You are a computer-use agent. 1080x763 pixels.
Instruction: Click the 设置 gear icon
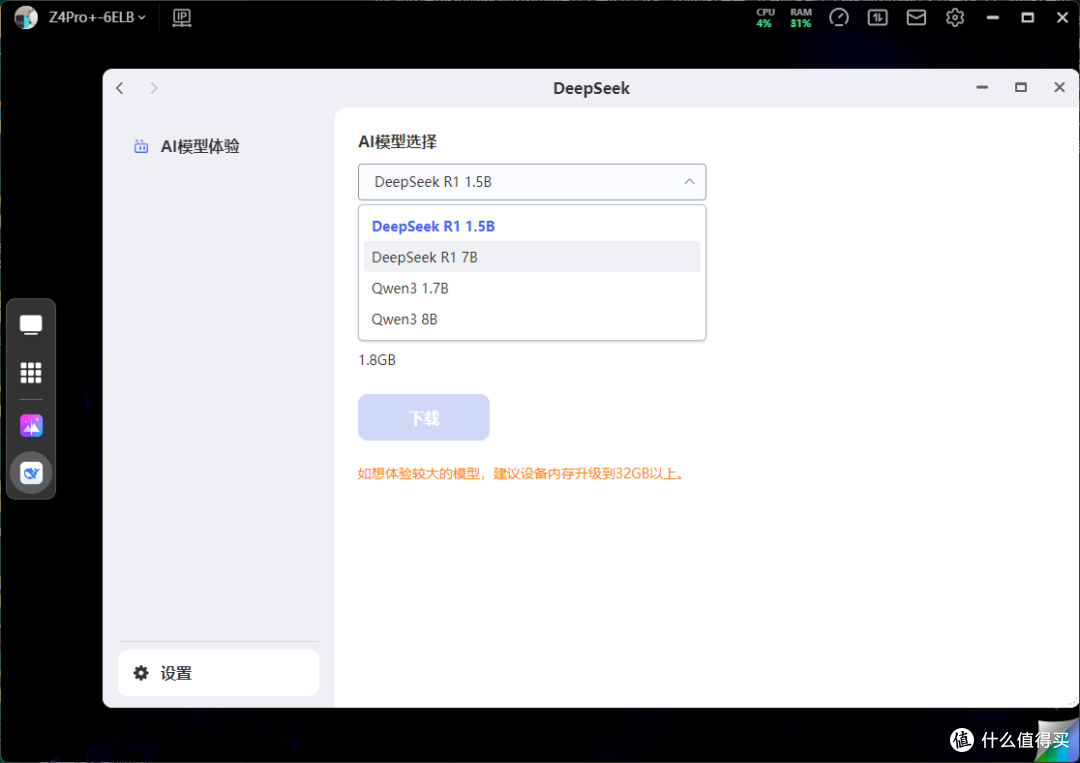click(x=141, y=673)
